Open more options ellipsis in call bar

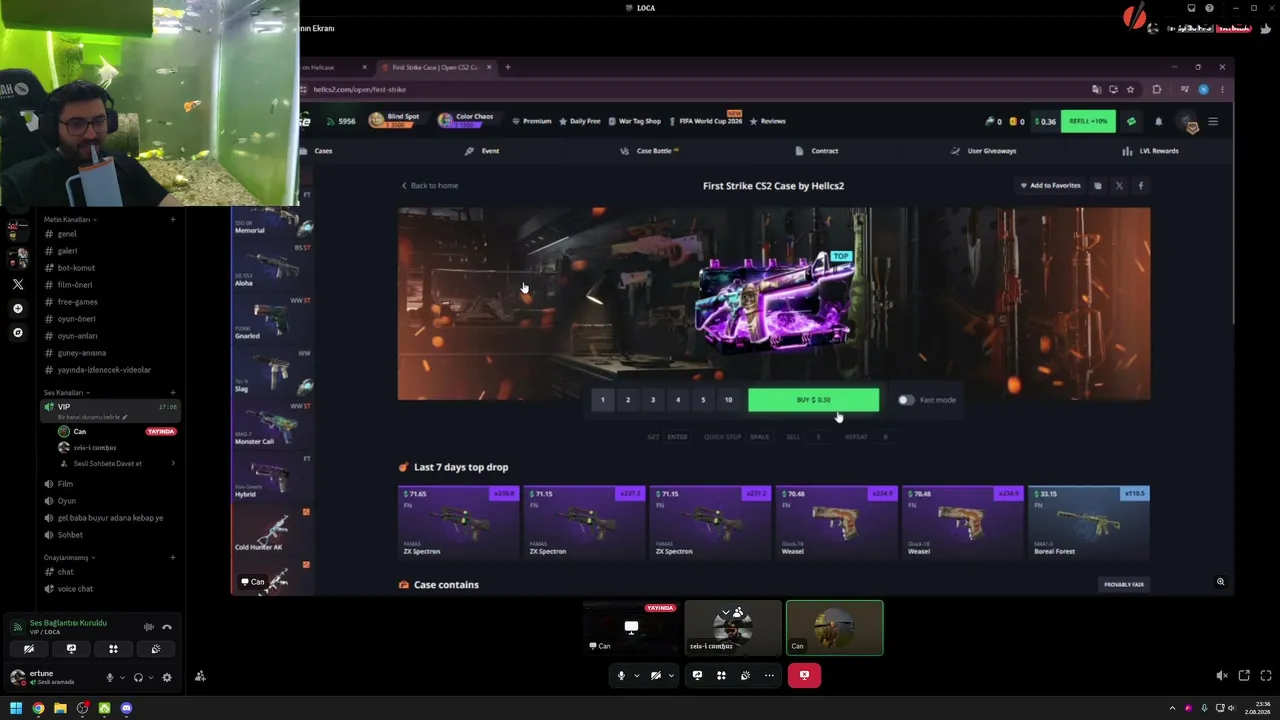coord(769,675)
